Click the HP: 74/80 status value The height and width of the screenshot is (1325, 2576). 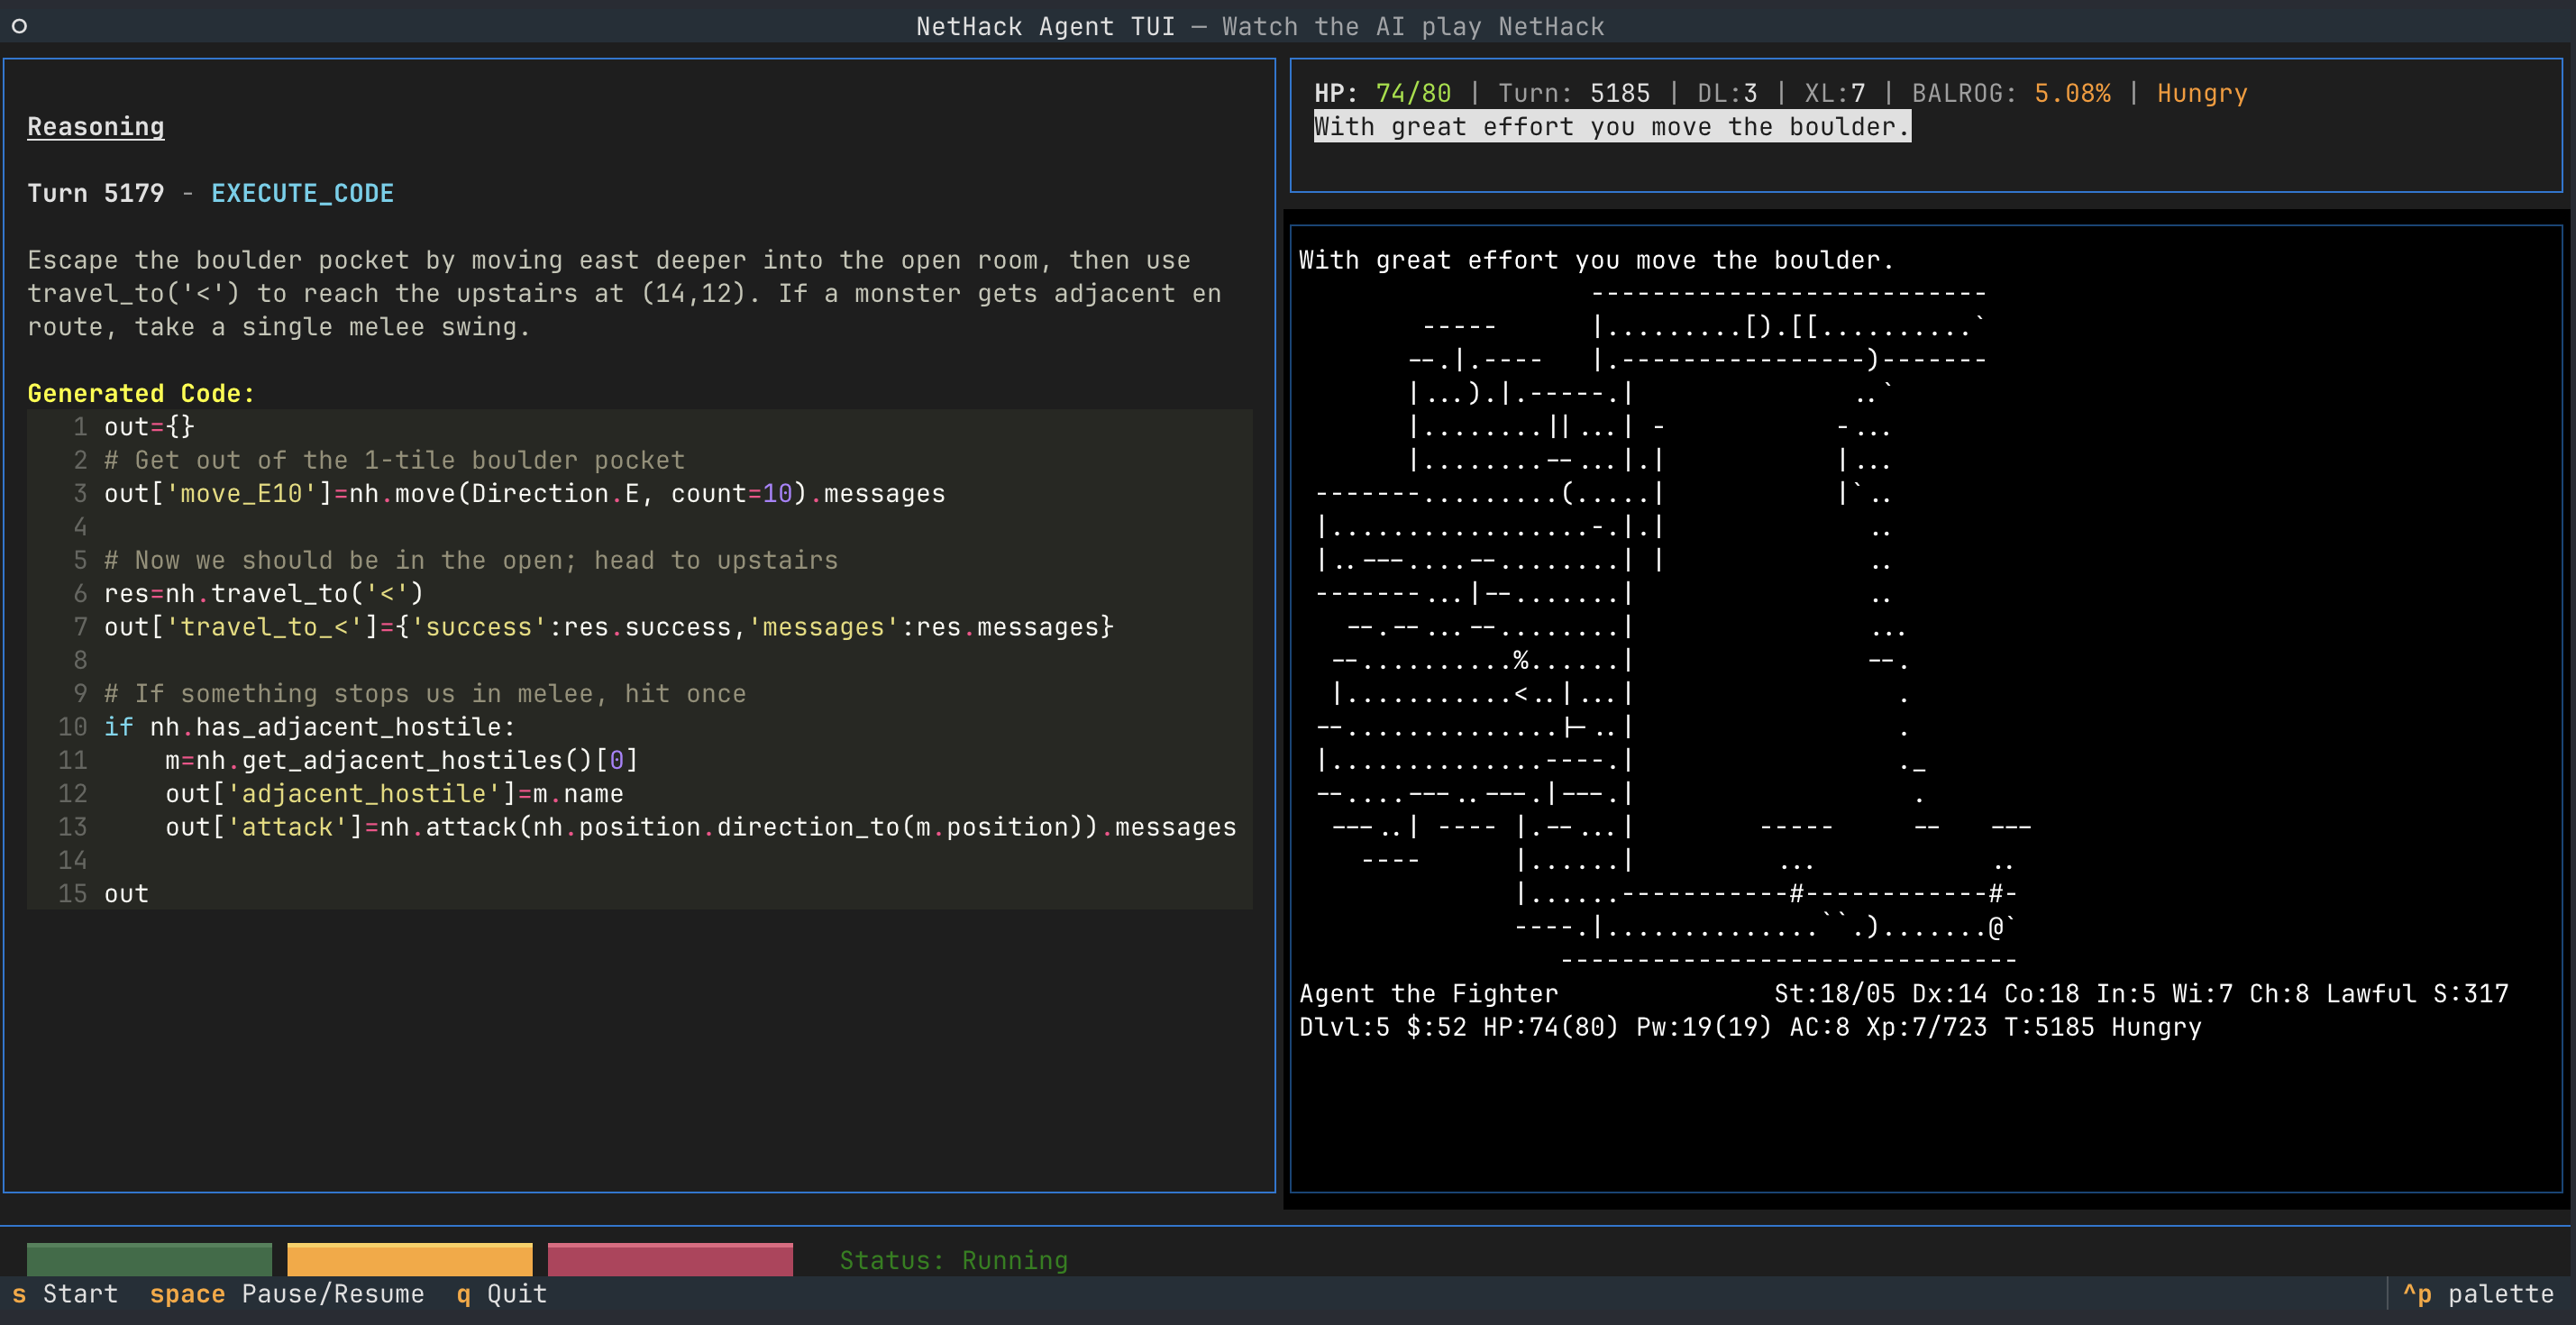(1382, 93)
